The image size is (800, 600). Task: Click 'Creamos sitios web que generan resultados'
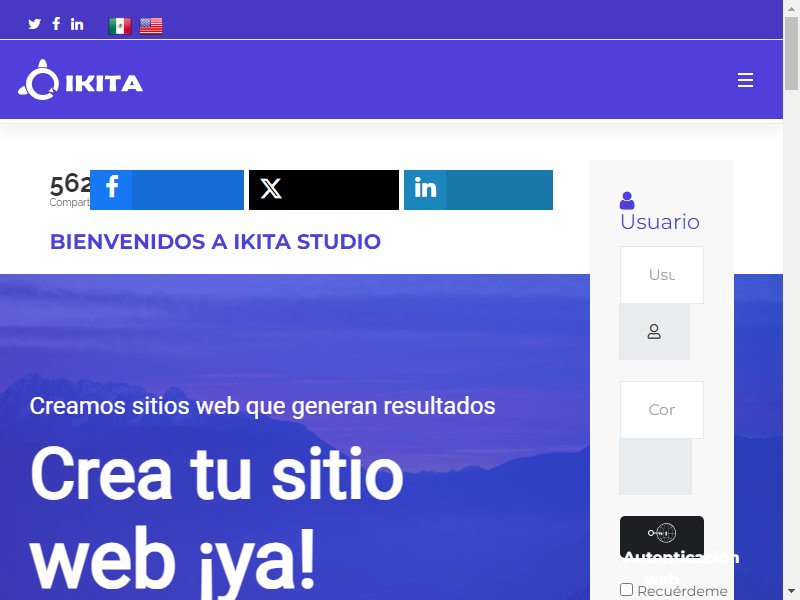click(x=262, y=406)
